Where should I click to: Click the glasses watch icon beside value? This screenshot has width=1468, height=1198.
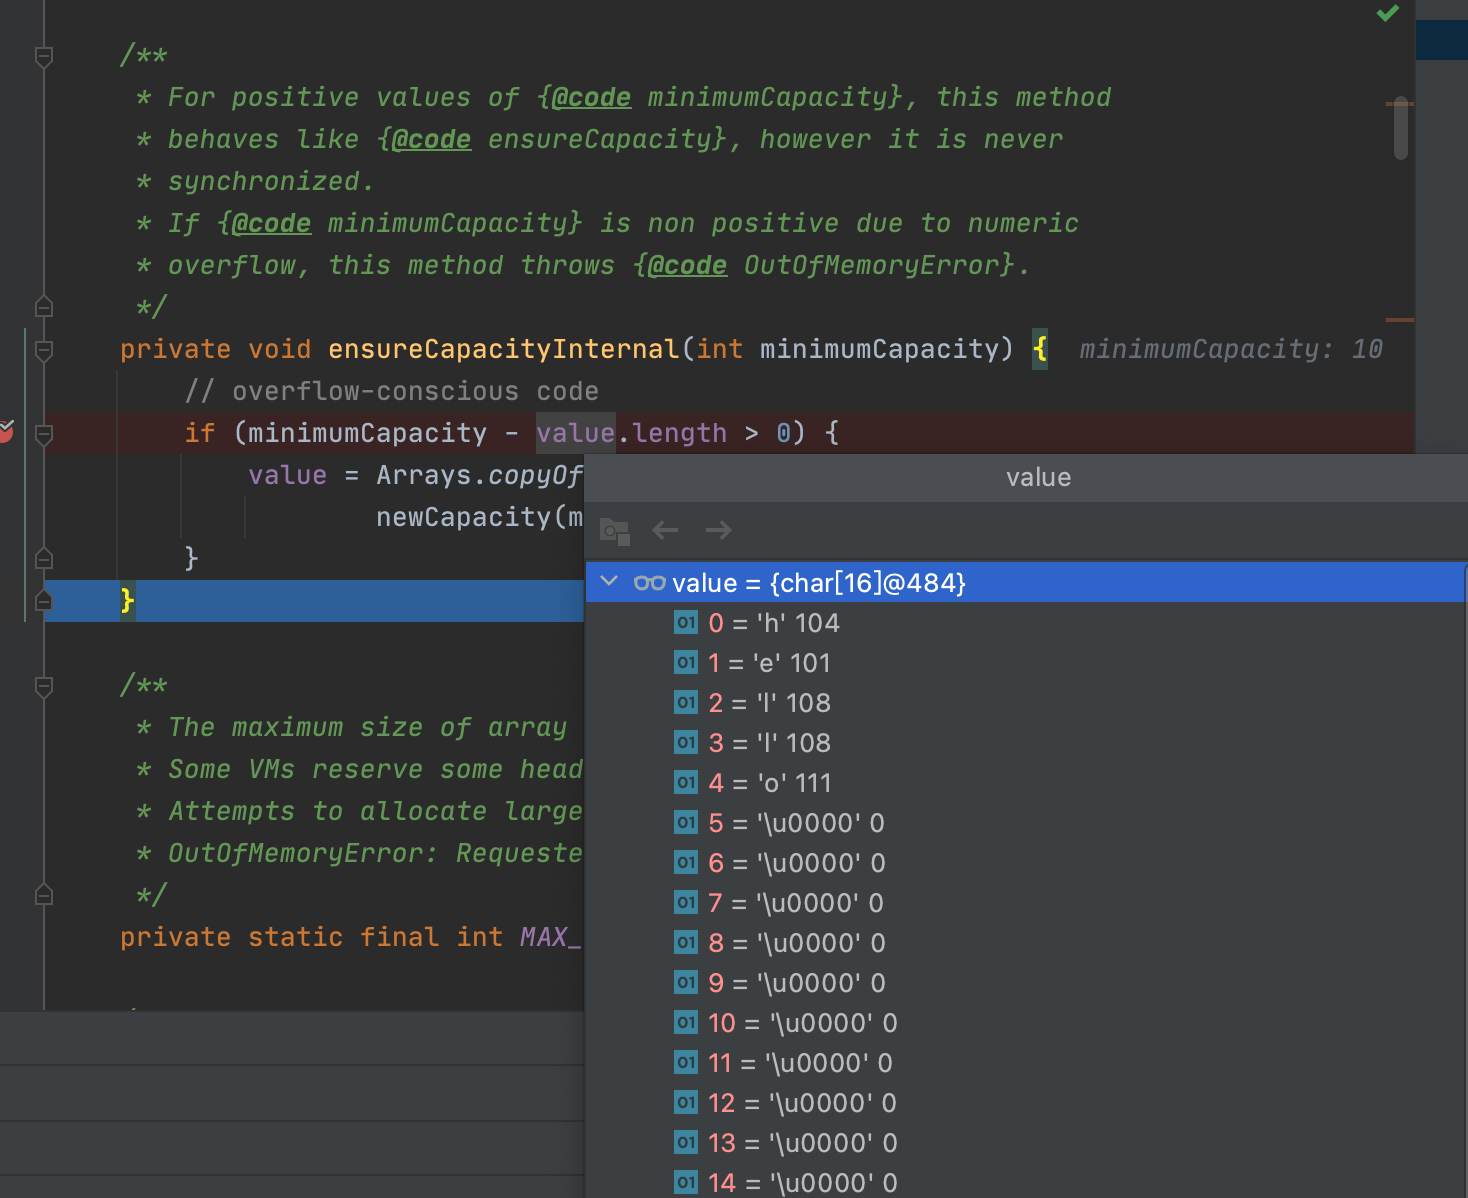point(649,583)
